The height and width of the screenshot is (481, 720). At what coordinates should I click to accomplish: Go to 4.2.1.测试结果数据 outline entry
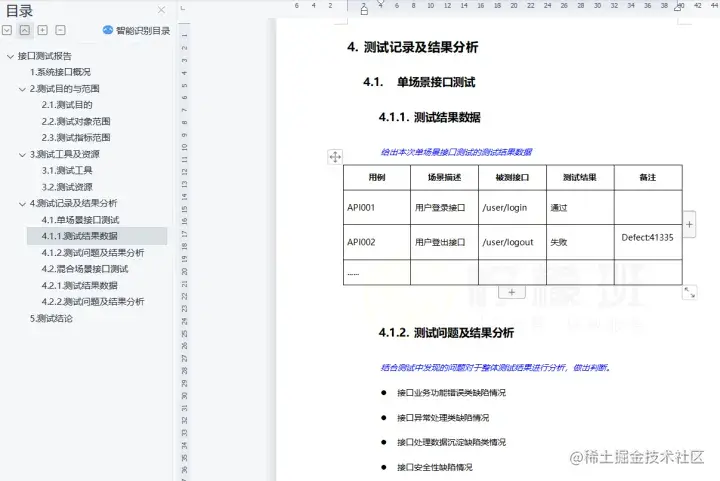(79, 285)
